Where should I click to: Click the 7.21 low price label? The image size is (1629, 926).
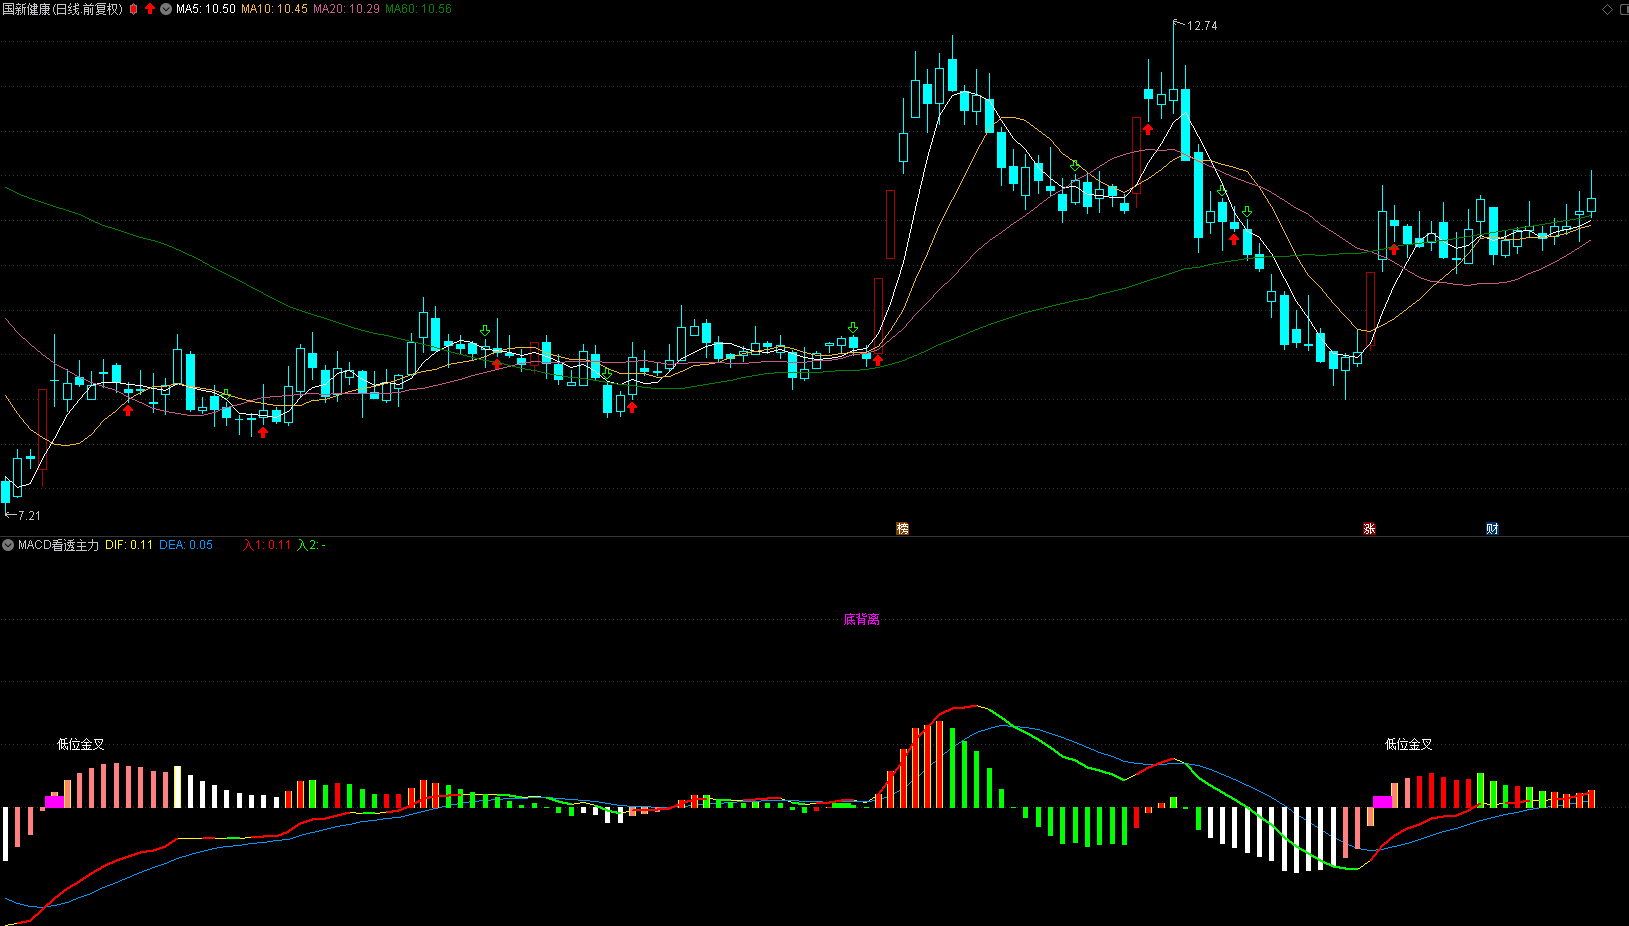tap(29, 516)
